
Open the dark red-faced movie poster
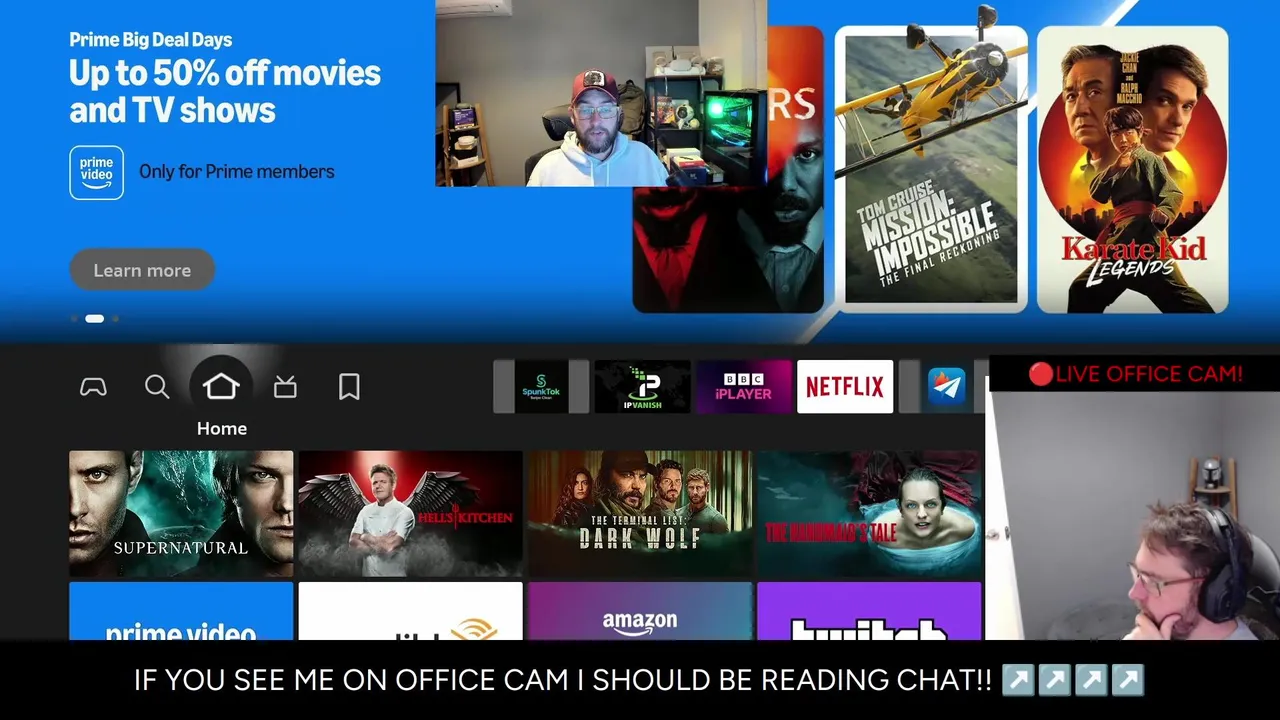pos(728,248)
